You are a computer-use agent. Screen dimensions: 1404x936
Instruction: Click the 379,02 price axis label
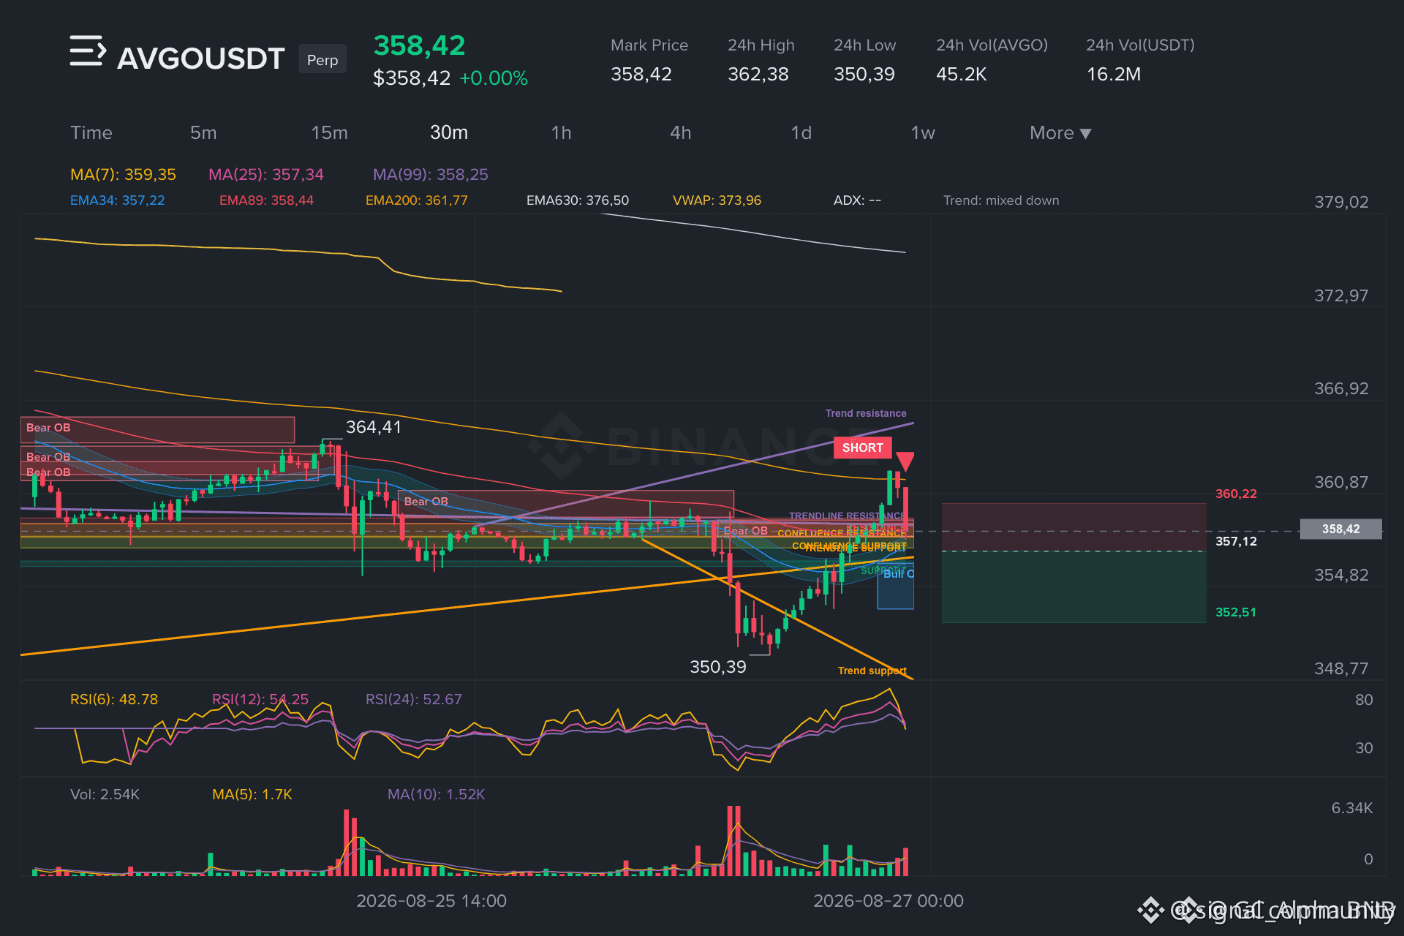(1341, 202)
